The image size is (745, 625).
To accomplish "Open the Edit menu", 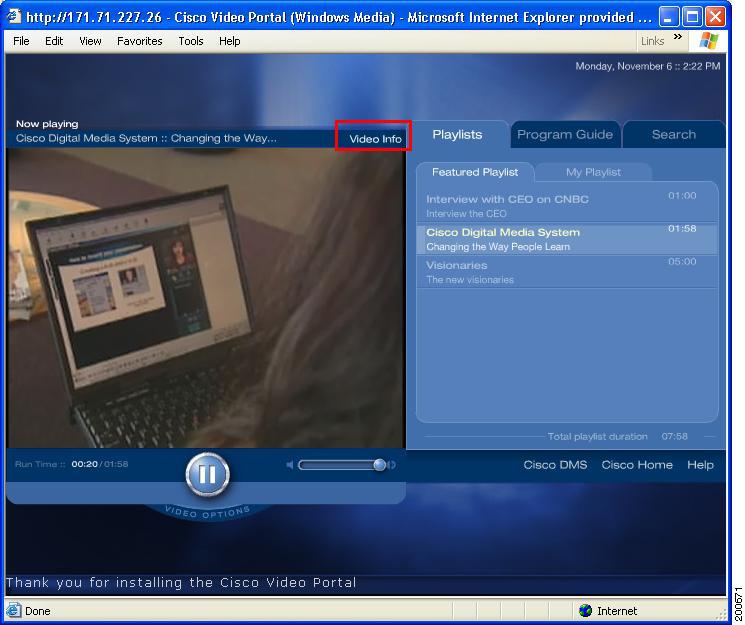I will (54, 41).
